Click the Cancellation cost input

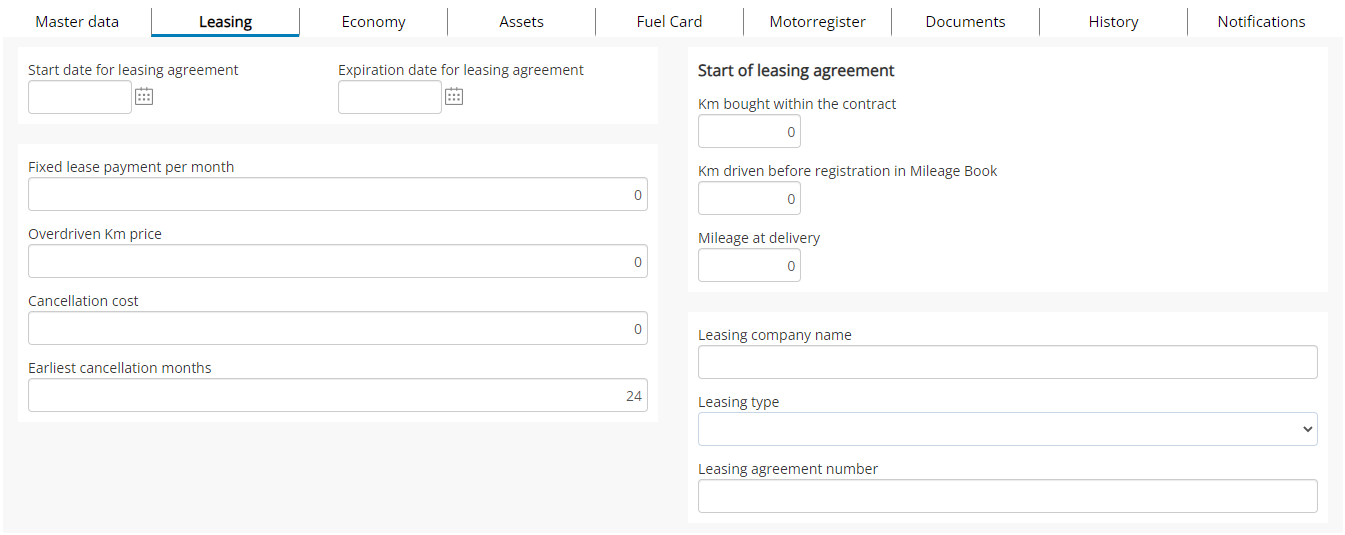[x=338, y=328]
